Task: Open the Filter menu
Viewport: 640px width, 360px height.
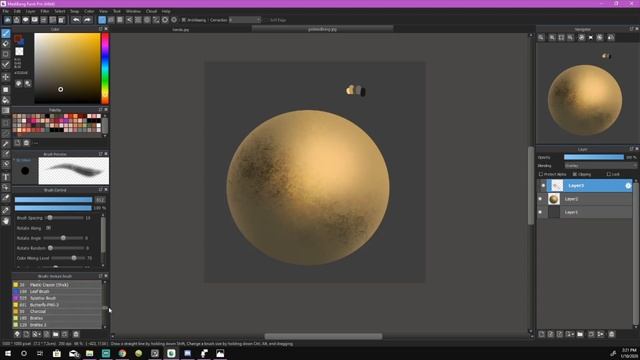Action: point(45,11)
